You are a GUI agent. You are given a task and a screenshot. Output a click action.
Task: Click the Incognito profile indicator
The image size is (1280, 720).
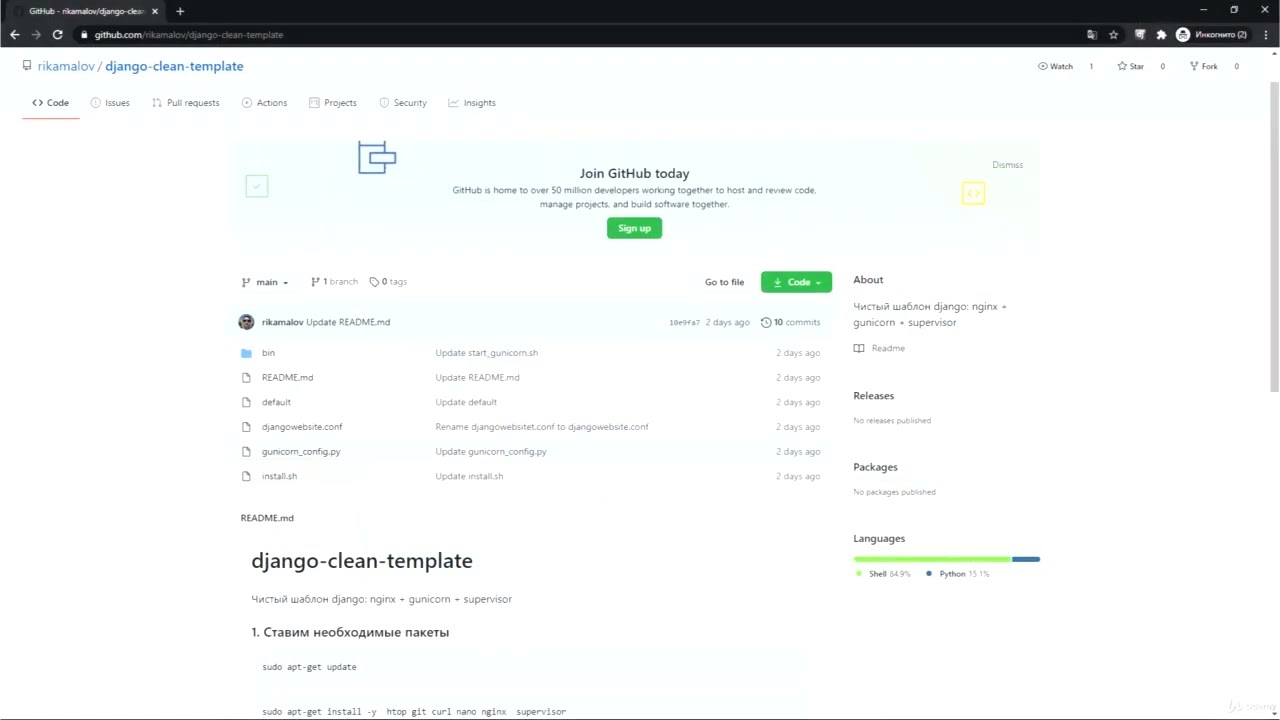point(1211,34)
